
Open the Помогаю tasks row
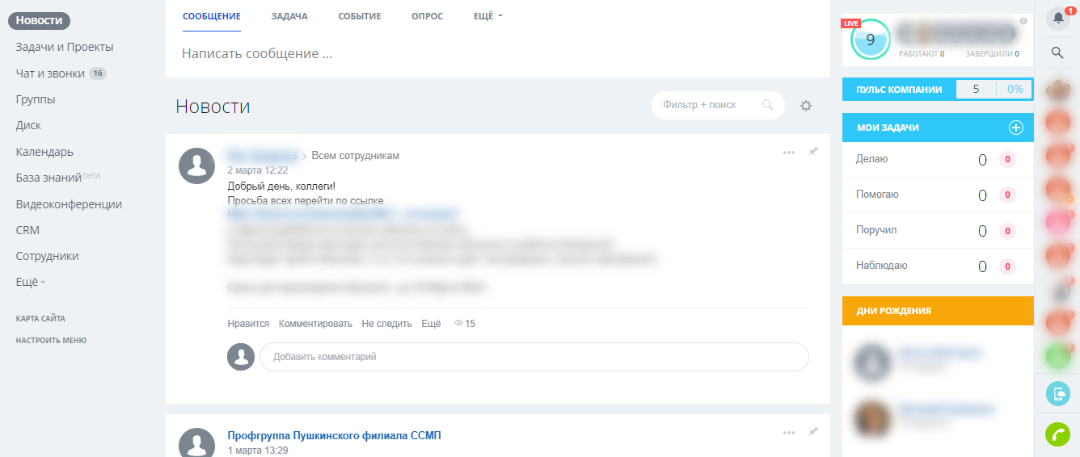937,195
